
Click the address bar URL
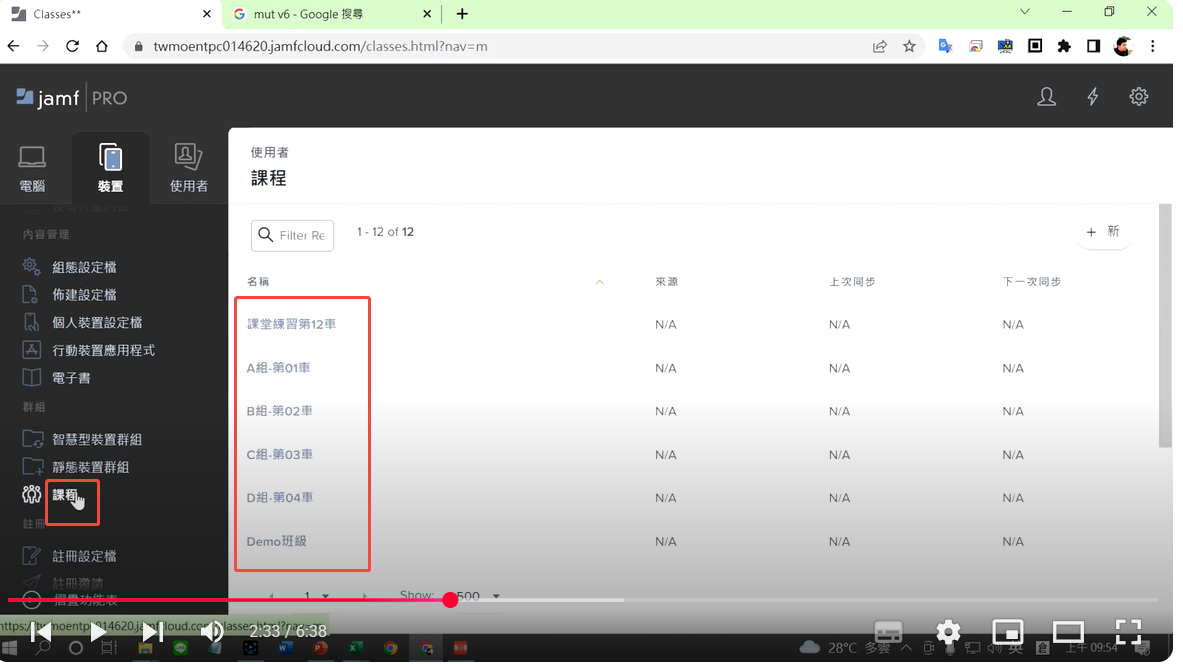tap(320, 46)
